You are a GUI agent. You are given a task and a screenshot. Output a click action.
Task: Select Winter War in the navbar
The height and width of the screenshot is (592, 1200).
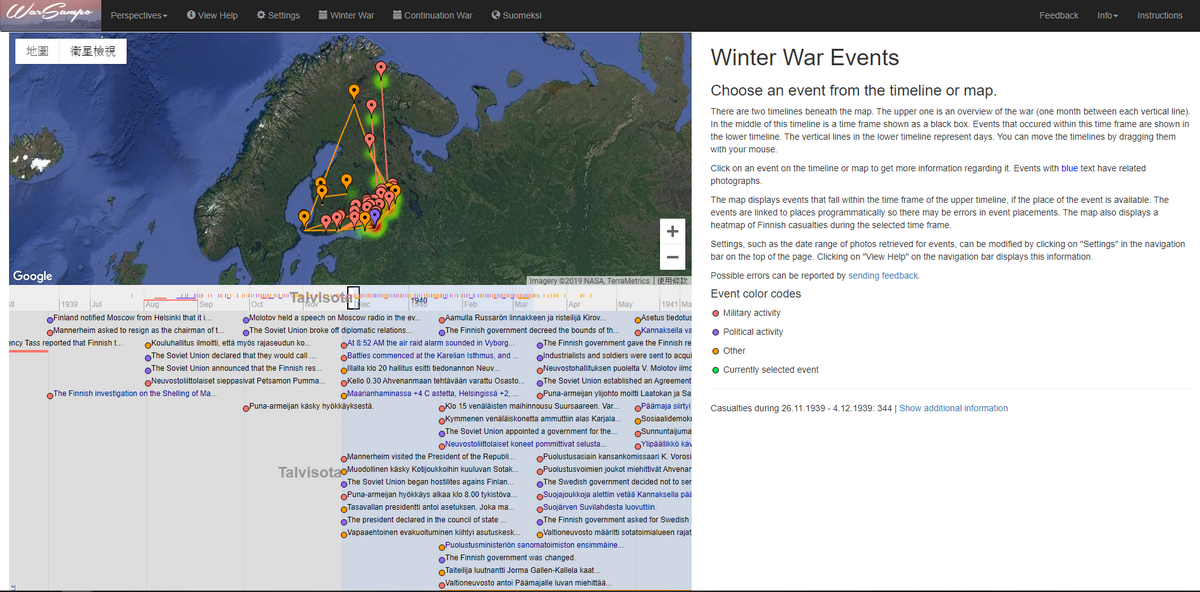tap(345, 16)
